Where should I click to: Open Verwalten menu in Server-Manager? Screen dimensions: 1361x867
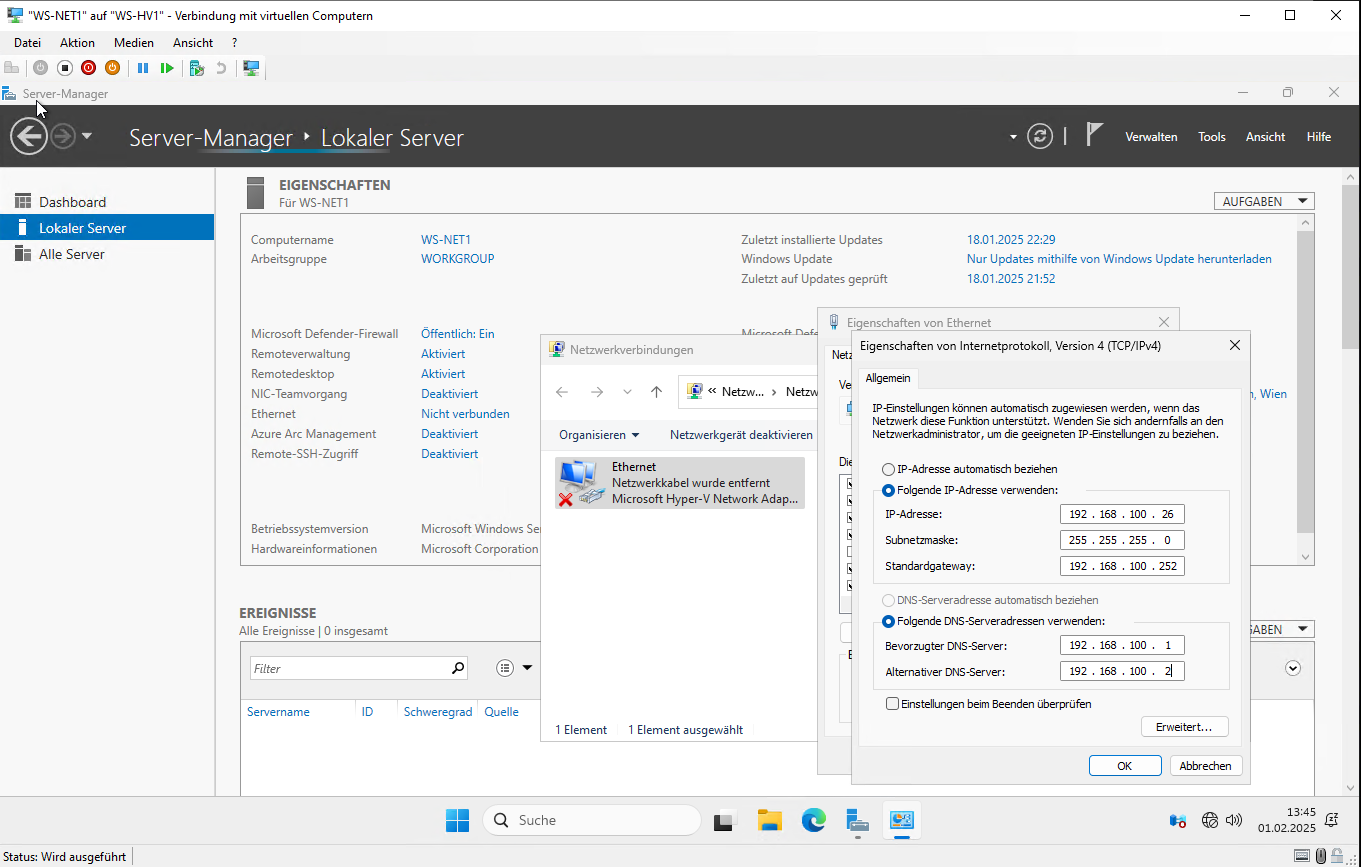tap(1151, 137)
